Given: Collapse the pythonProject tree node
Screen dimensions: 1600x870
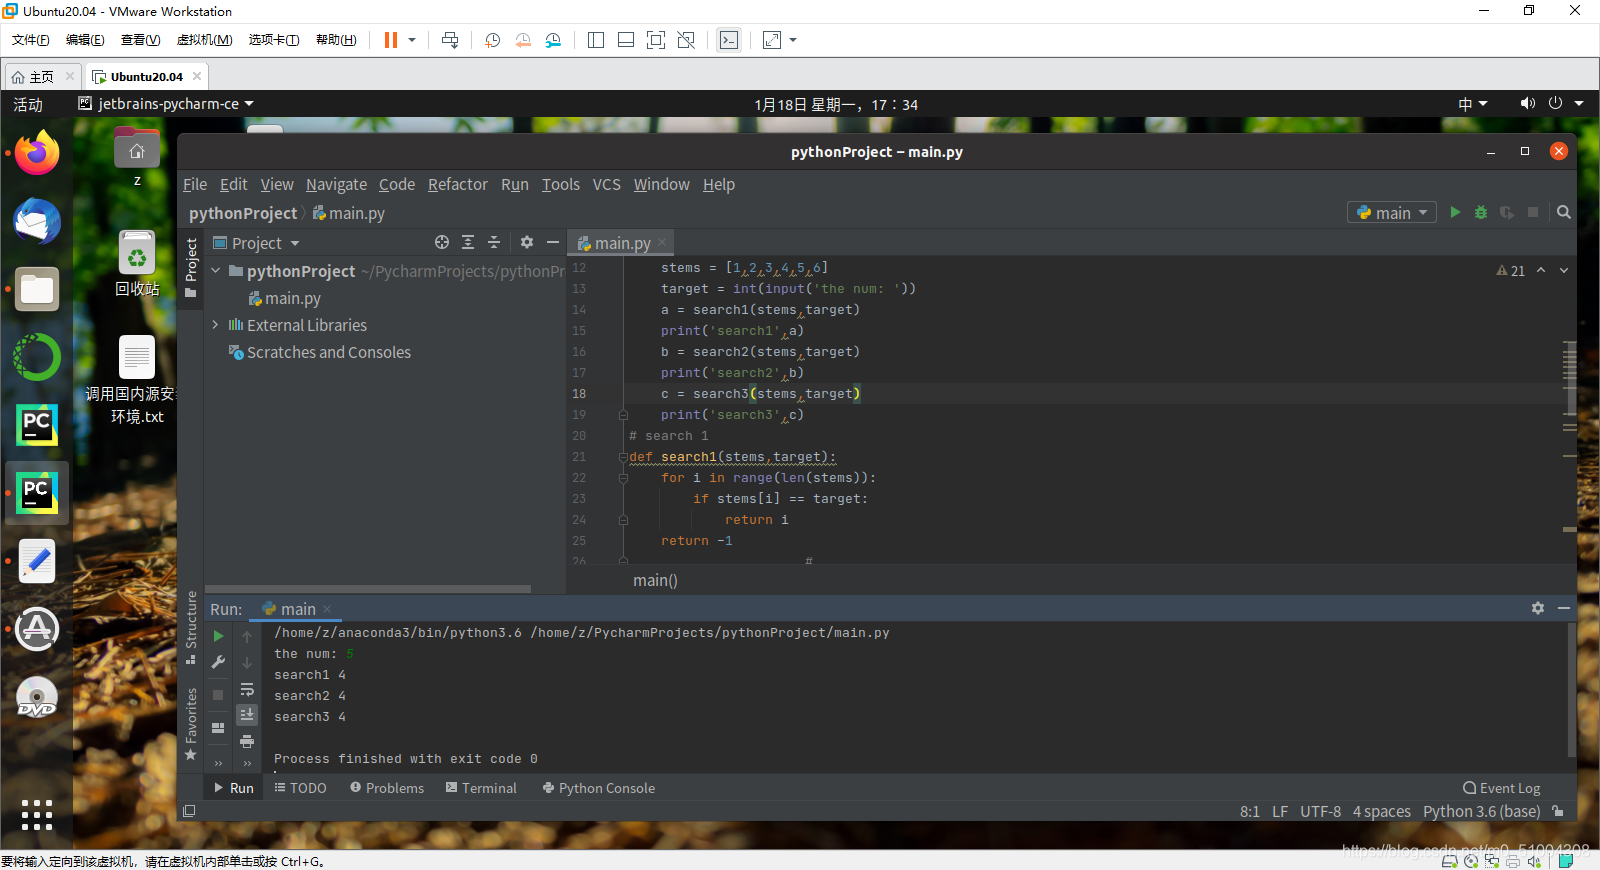Looking at the screenshot, I should (x=216, y=271).
